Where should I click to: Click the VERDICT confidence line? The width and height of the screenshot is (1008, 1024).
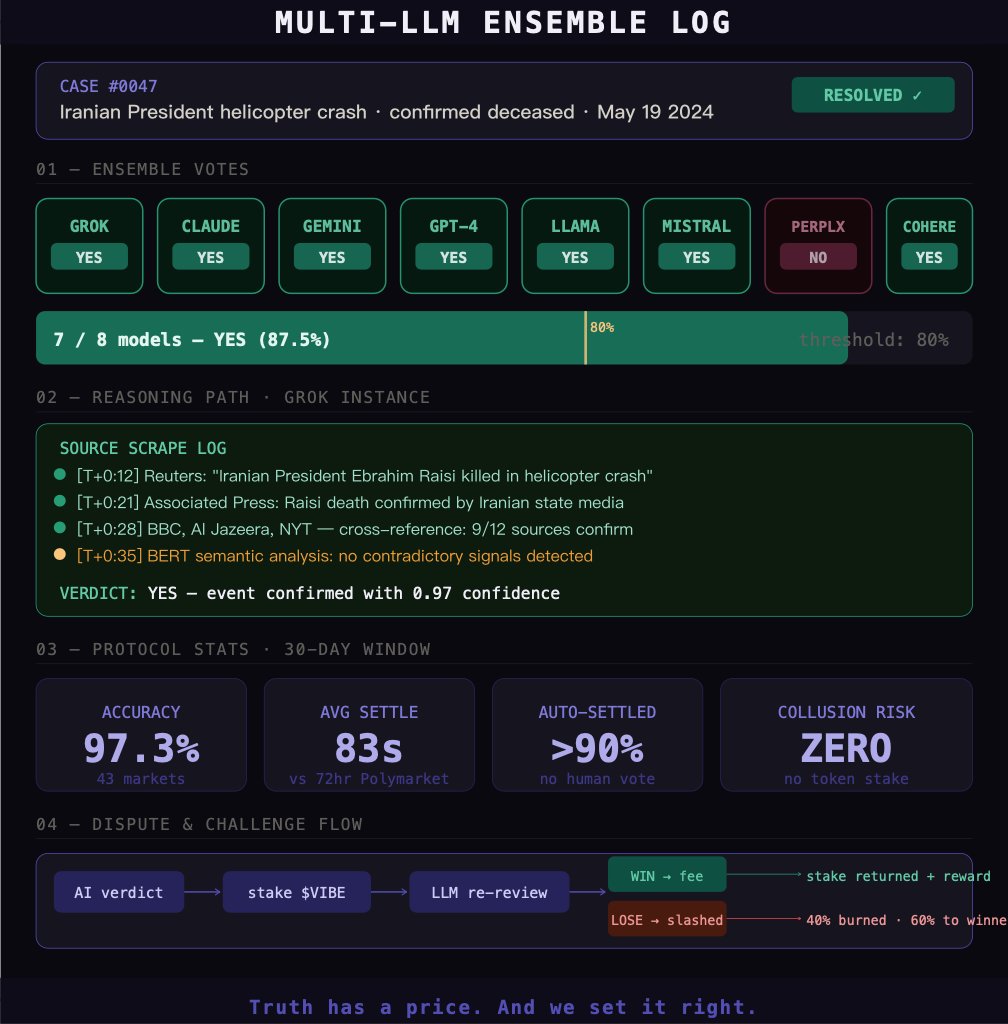coord(309,593)
